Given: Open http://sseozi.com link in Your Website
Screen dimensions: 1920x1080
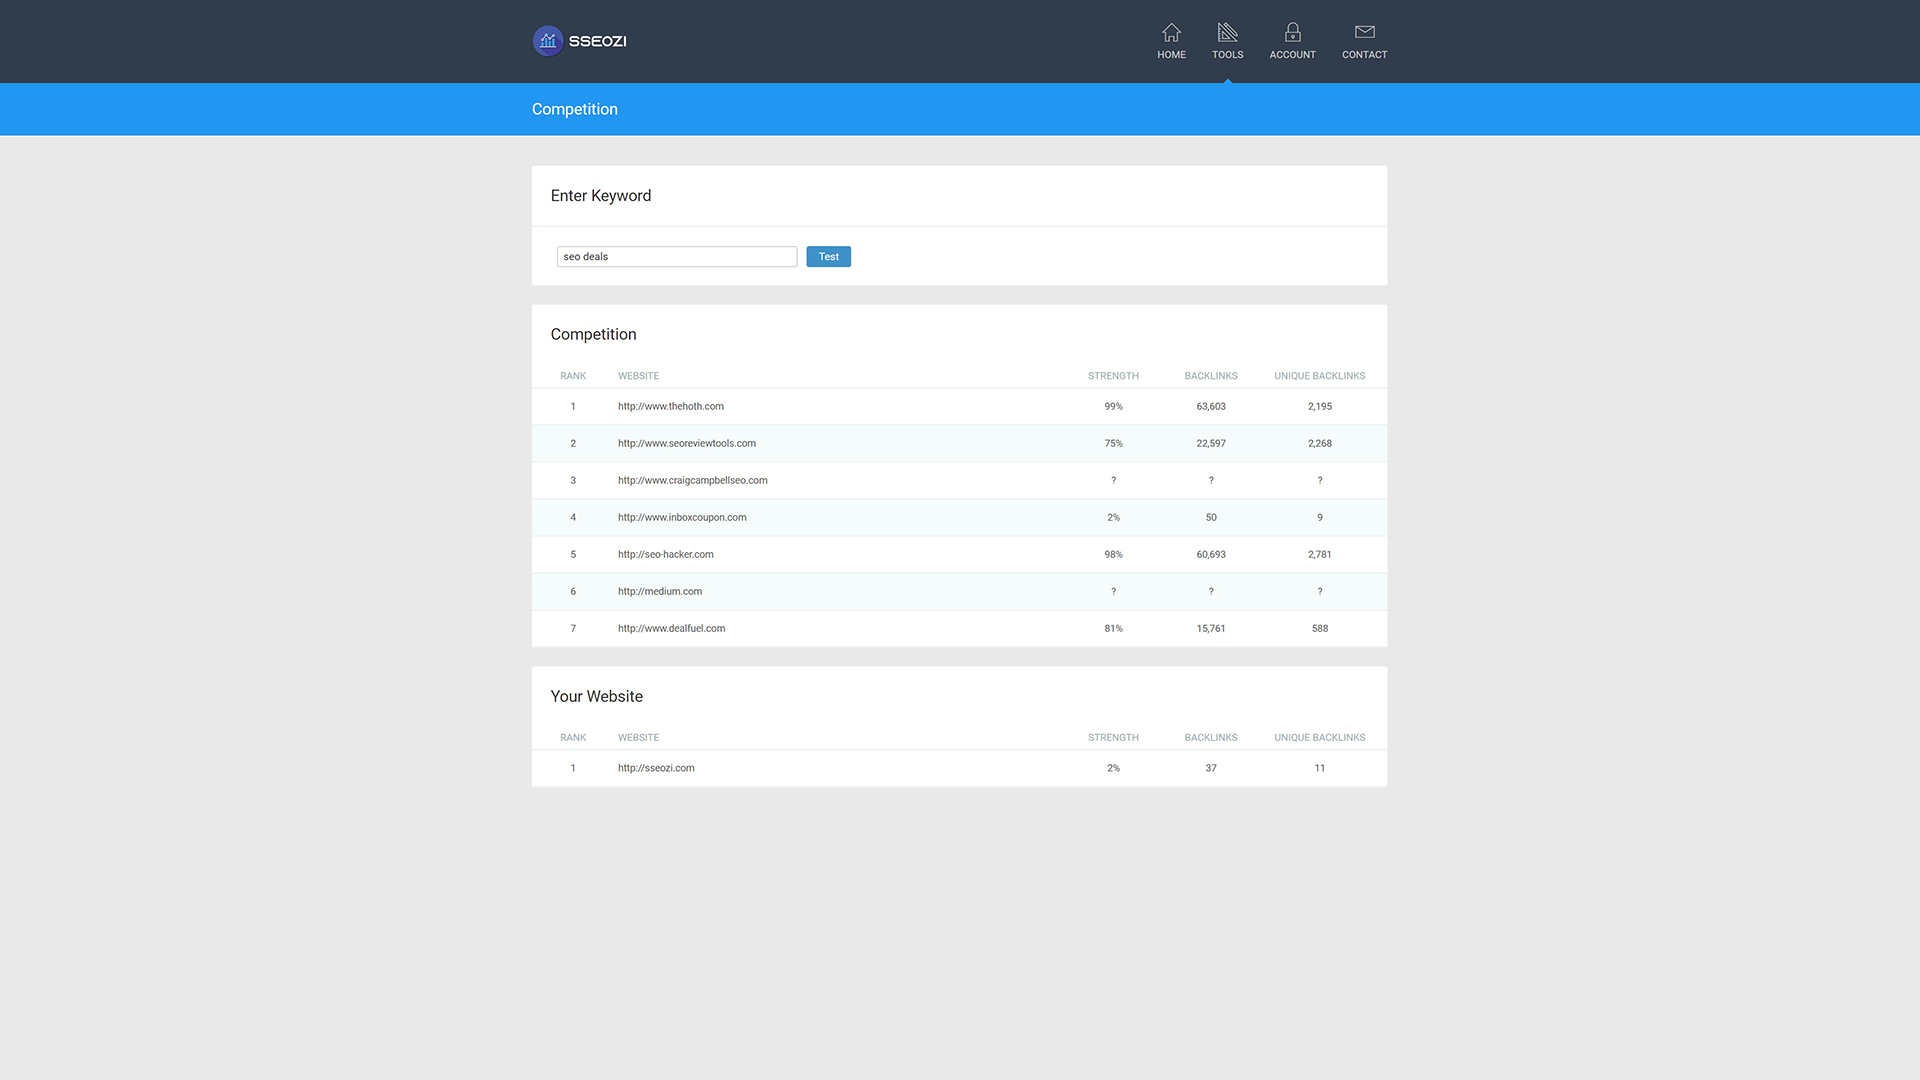Looking at the screenshot, I should coord(656,769).
